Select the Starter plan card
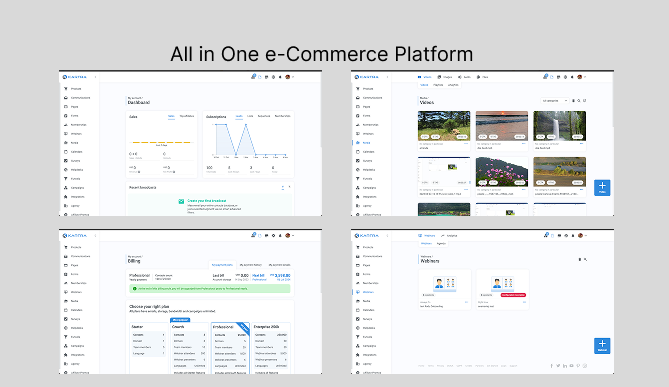 [x=148, y=348]
